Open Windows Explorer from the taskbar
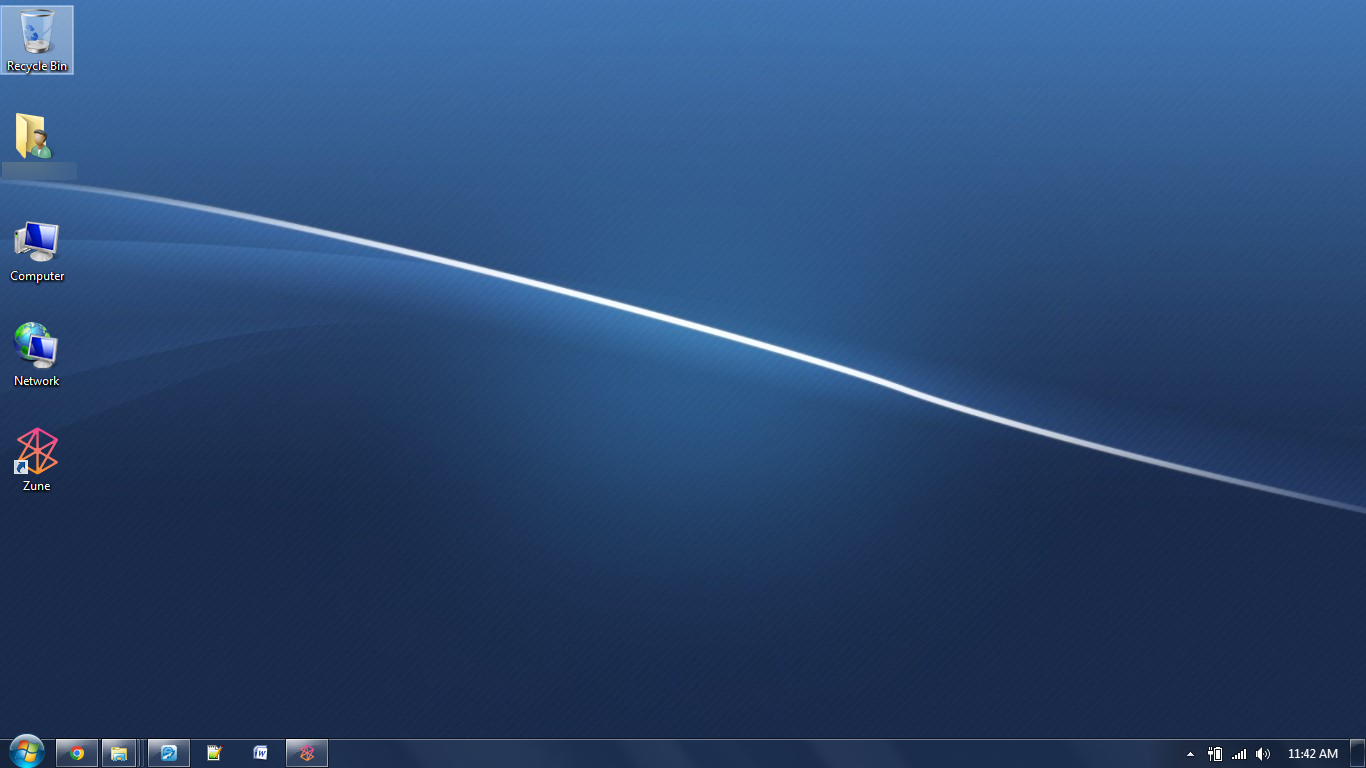This screenshot has width=1366, height=768. coord(119,753)
